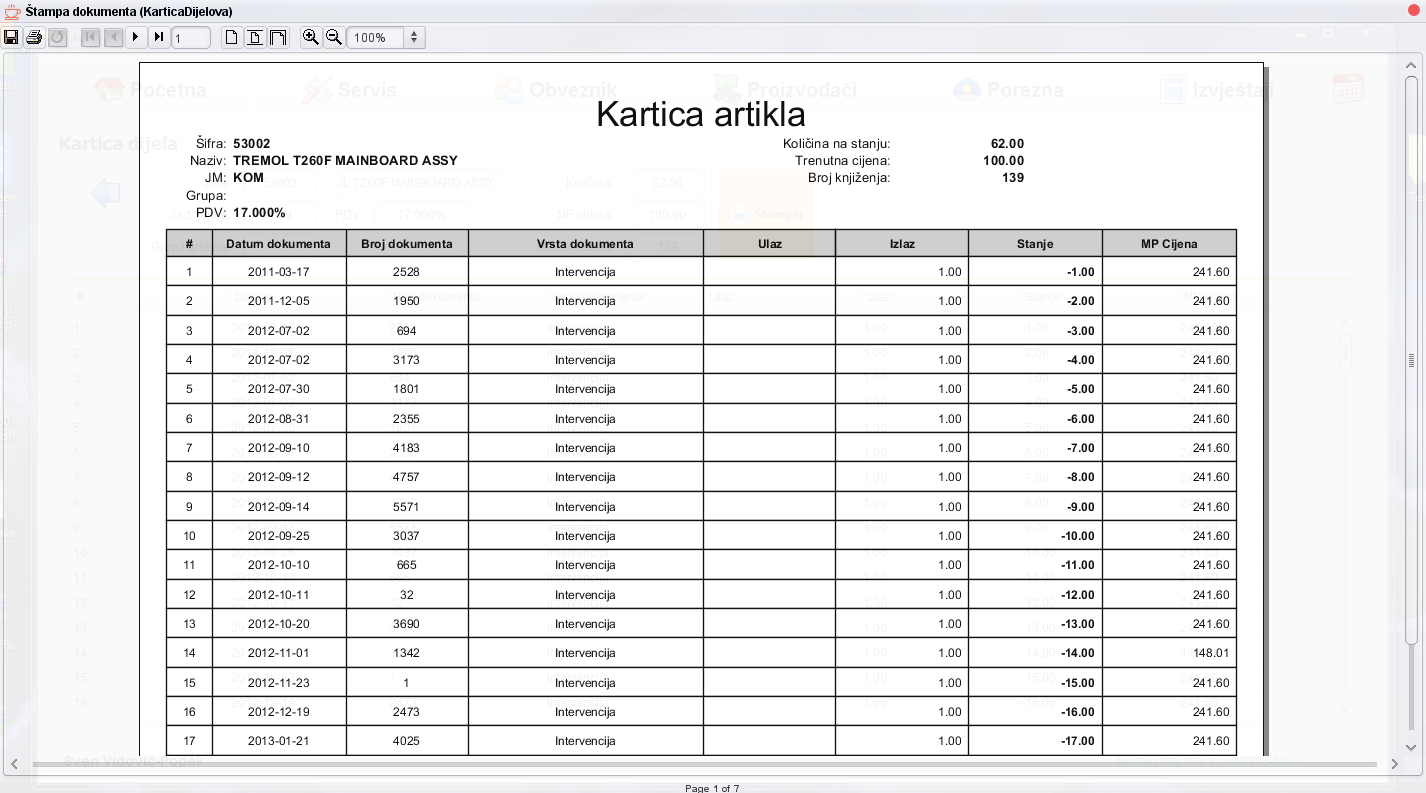Click document number '2473'
This screenshot has height=793, width=1426.
point(406,712)
